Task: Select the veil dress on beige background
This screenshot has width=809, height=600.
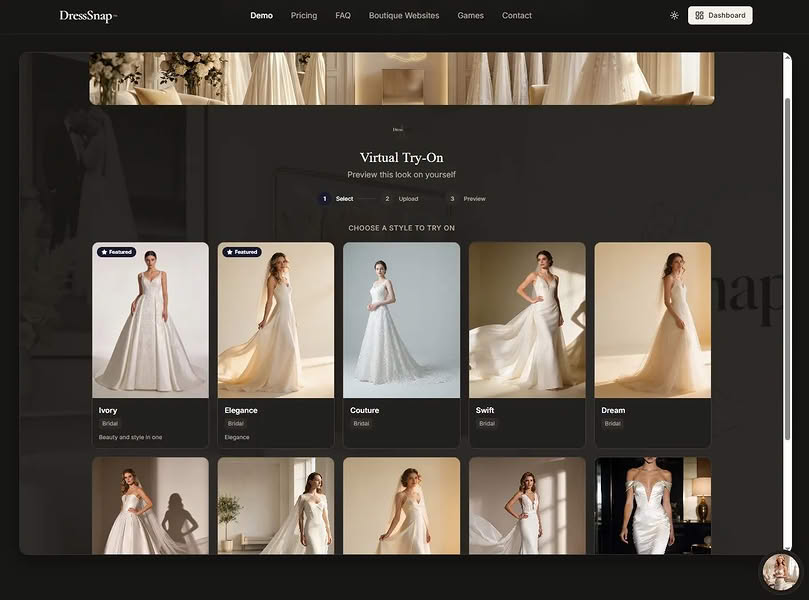Action: (x=401, y=506)
